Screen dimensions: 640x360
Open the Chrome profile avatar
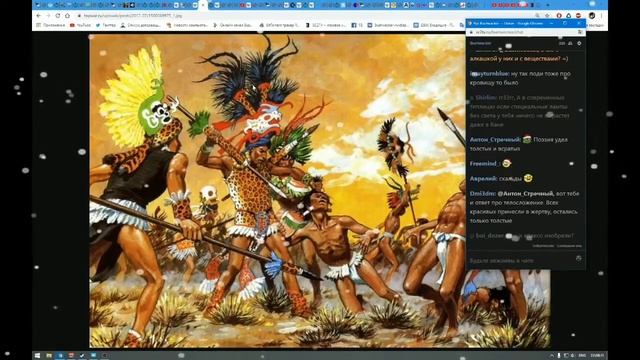[x=591, y=16]
